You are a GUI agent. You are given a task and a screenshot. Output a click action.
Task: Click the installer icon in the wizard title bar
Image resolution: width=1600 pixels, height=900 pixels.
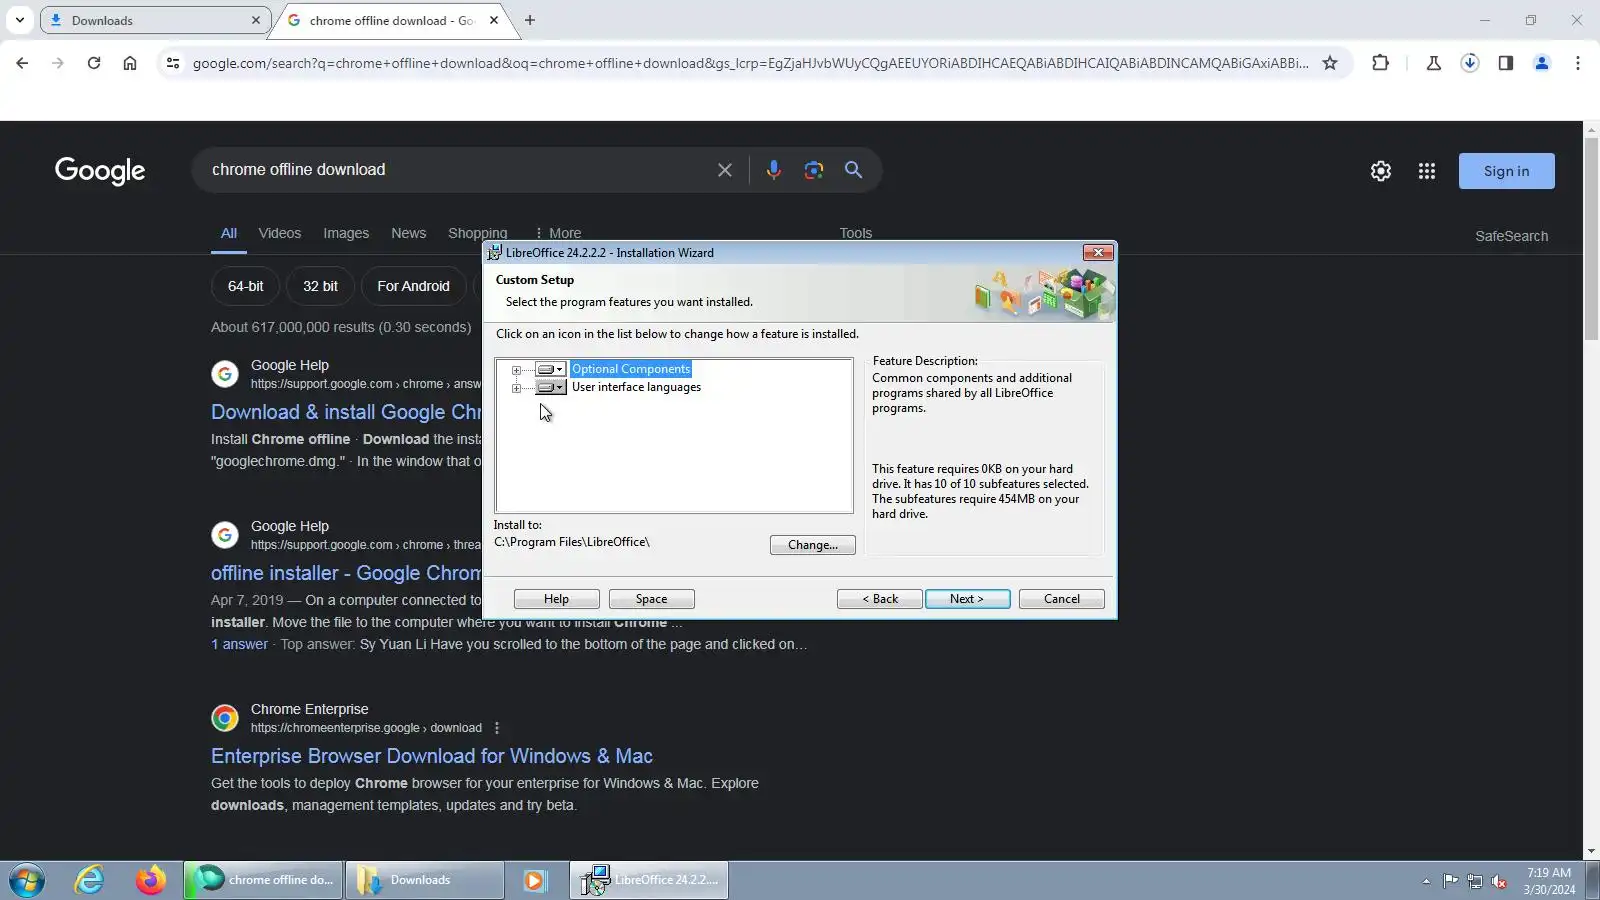point(494,253)
